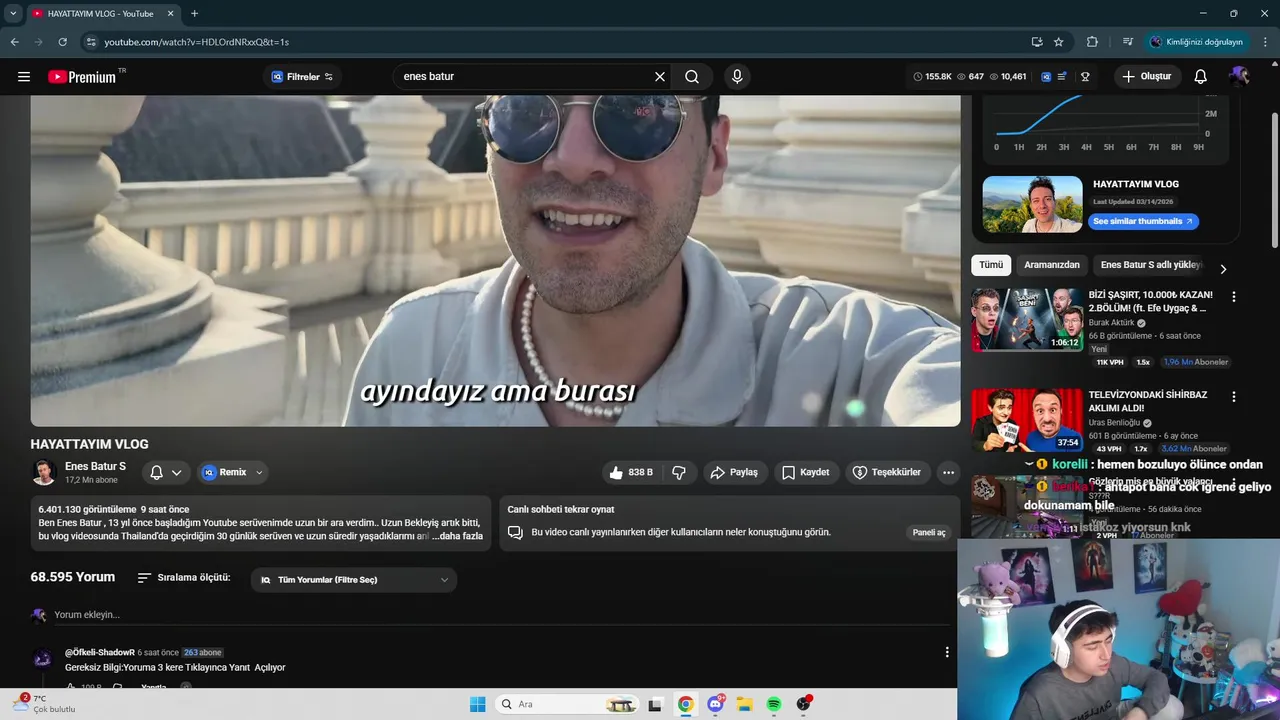Screen dimensions: 1280x720
Task: Click the Chrome address bar URL
Action: click(196, 42)
